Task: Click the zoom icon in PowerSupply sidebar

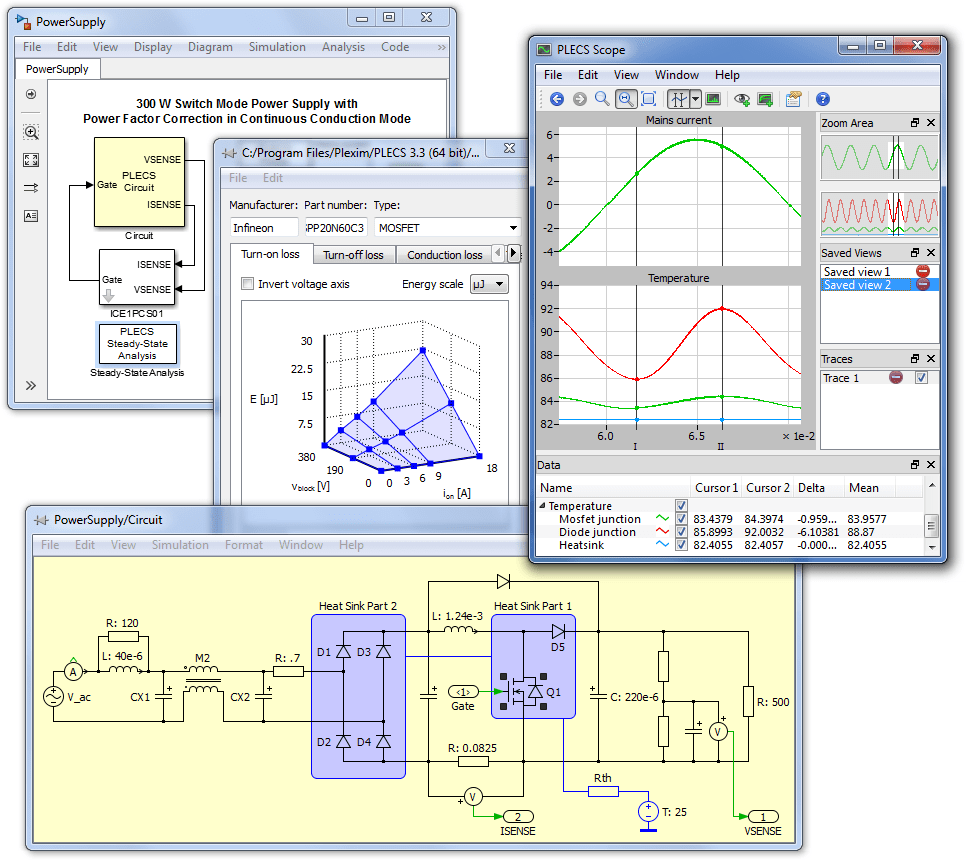Action: tap(31, 133)
